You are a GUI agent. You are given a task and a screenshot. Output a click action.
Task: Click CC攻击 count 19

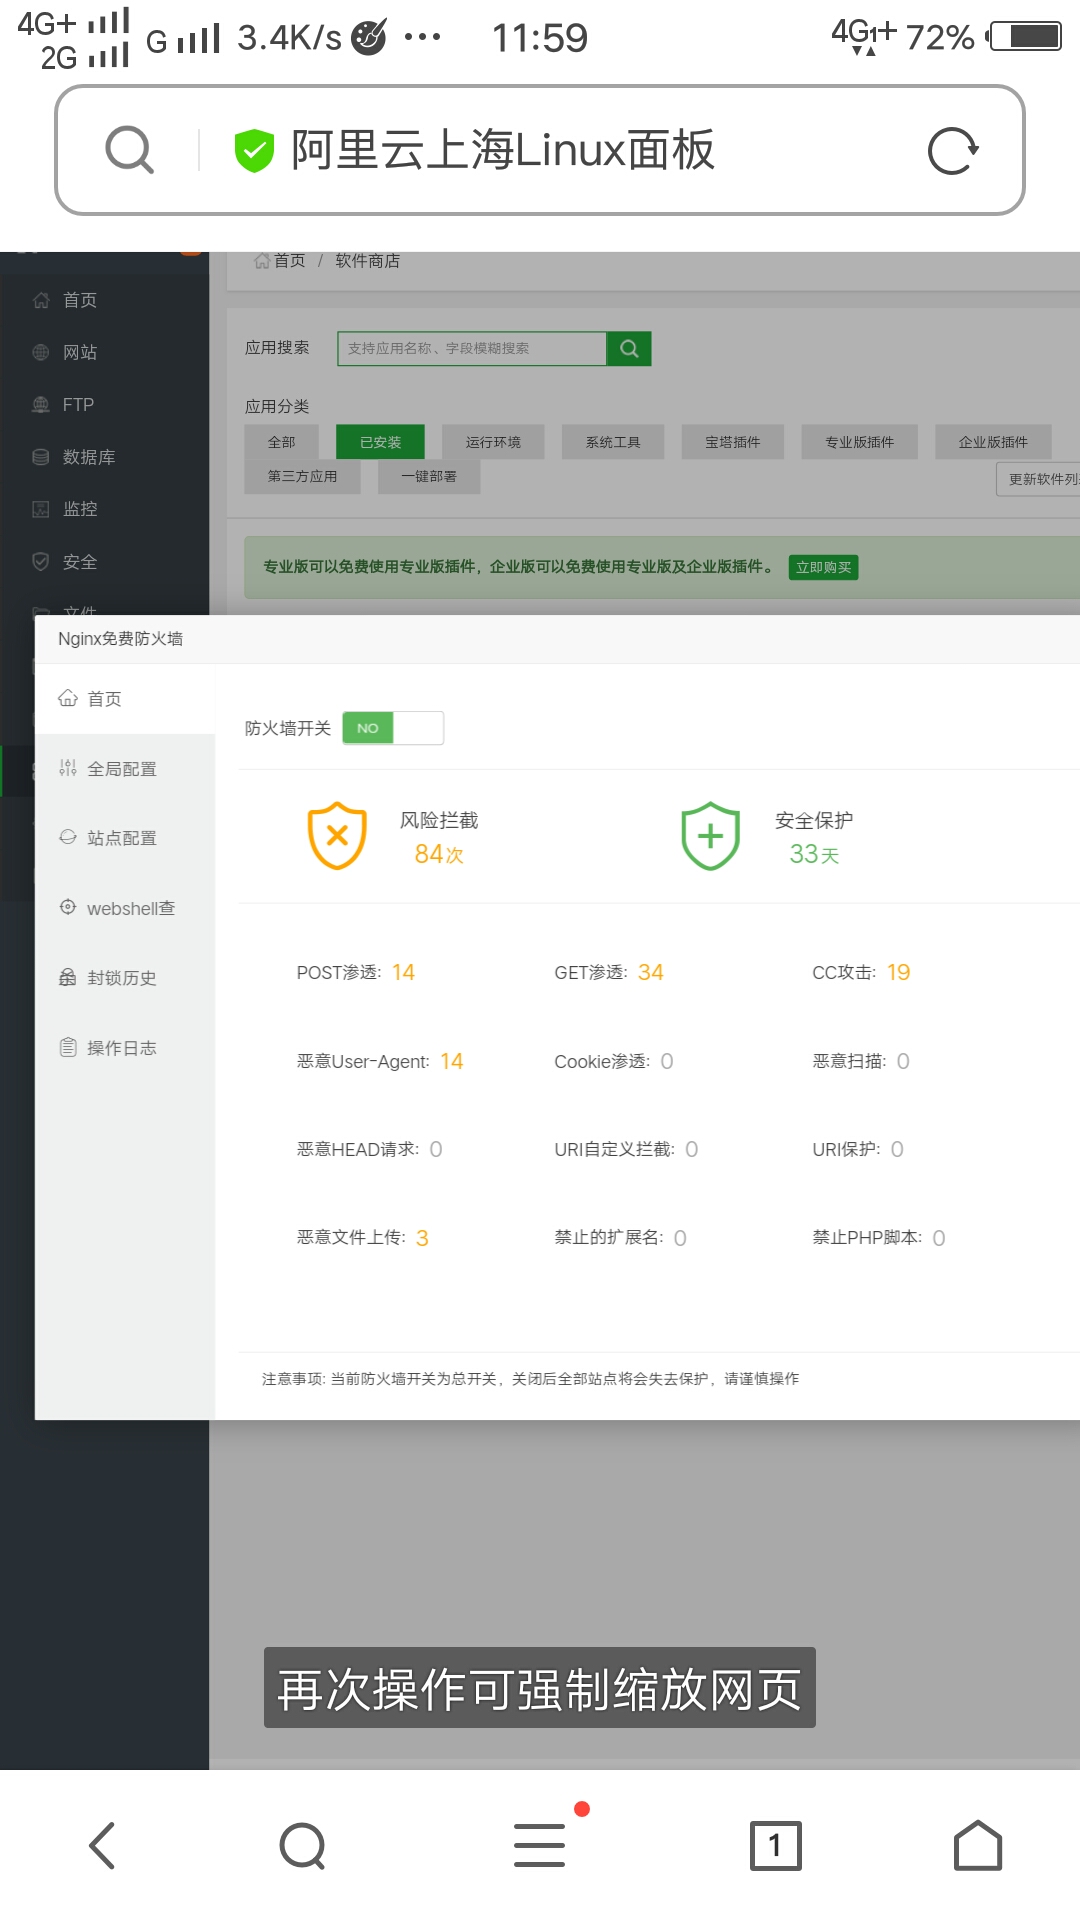click(x=898, y=972)
